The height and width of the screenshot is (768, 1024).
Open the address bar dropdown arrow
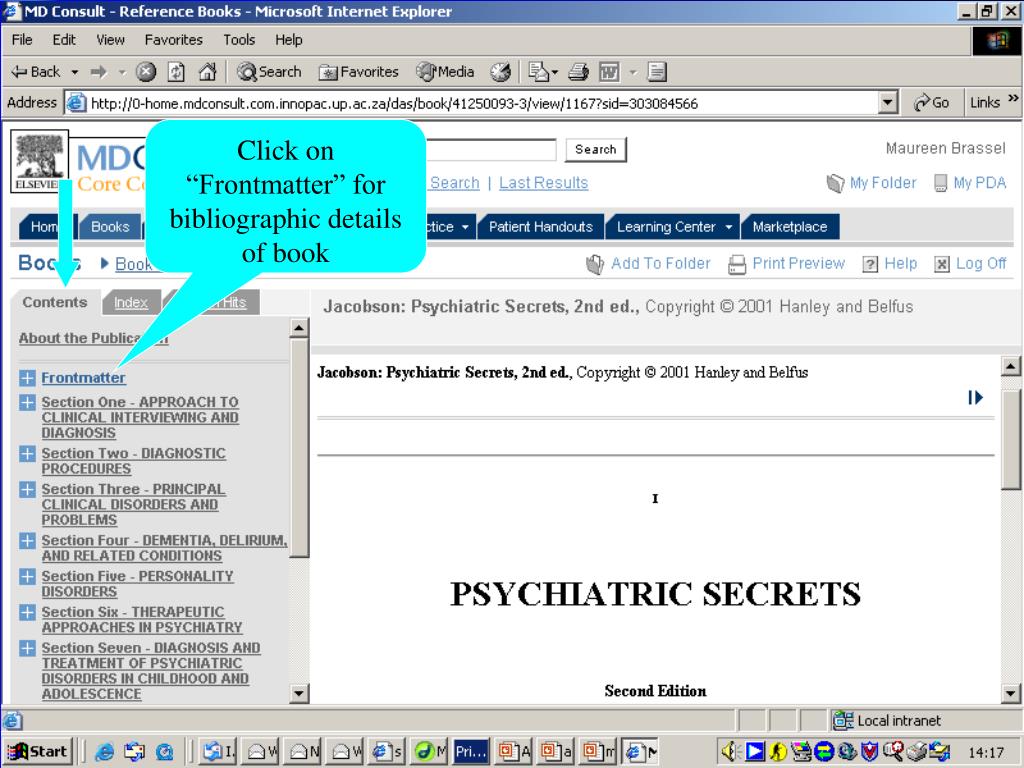(x=887, y=103)
